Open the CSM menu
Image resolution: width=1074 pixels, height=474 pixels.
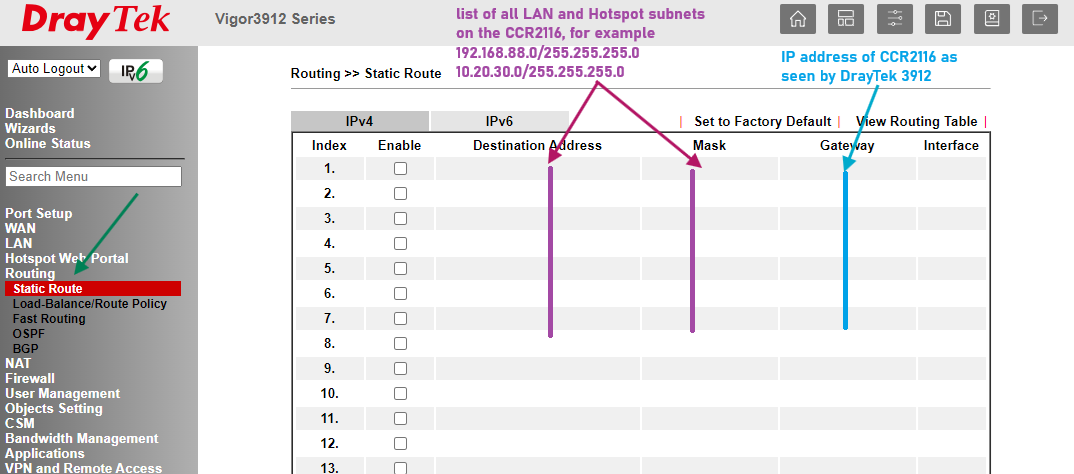click(x=20, y=424)
